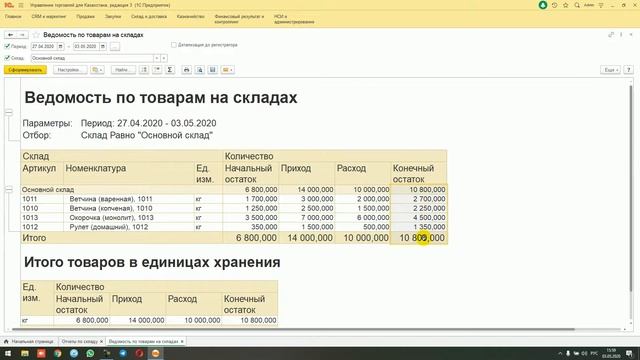Open the title bar service settings icon

(601, 5)
